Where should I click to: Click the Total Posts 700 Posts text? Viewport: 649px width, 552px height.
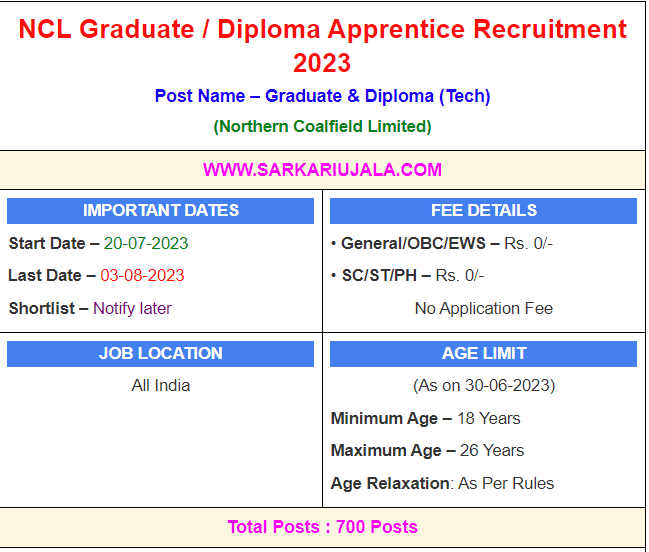[322, 527]
